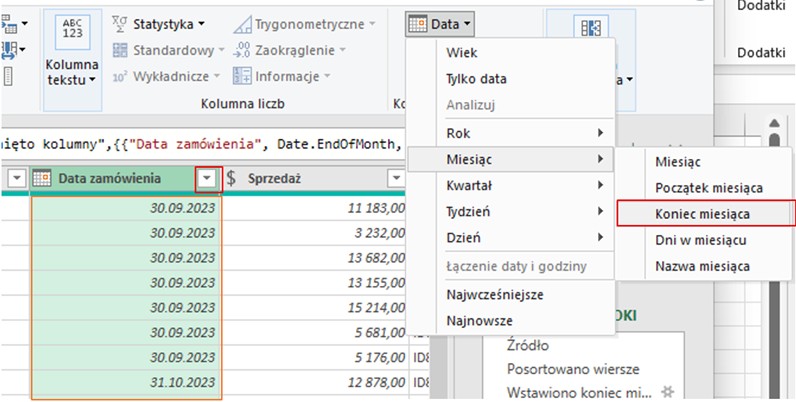Open the Statystyka dropdown
This screenshot has width=796, height=402.
point(202,24)
